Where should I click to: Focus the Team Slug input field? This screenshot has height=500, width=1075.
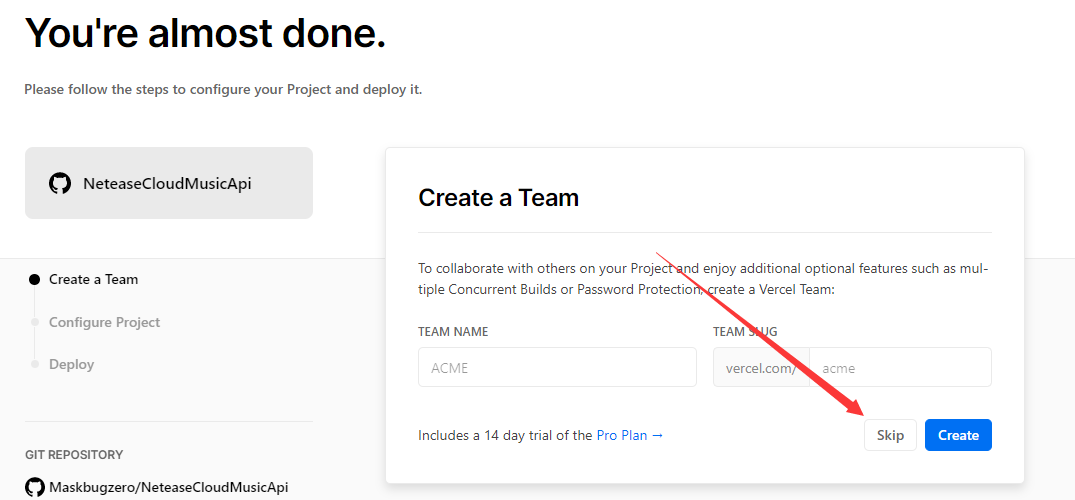(900, 367)
